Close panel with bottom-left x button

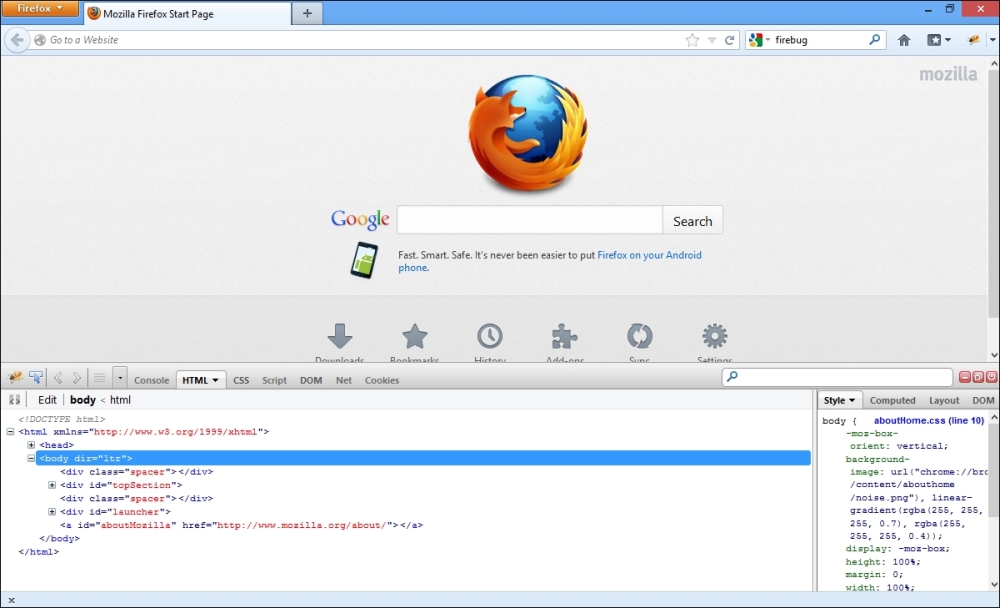11,600
